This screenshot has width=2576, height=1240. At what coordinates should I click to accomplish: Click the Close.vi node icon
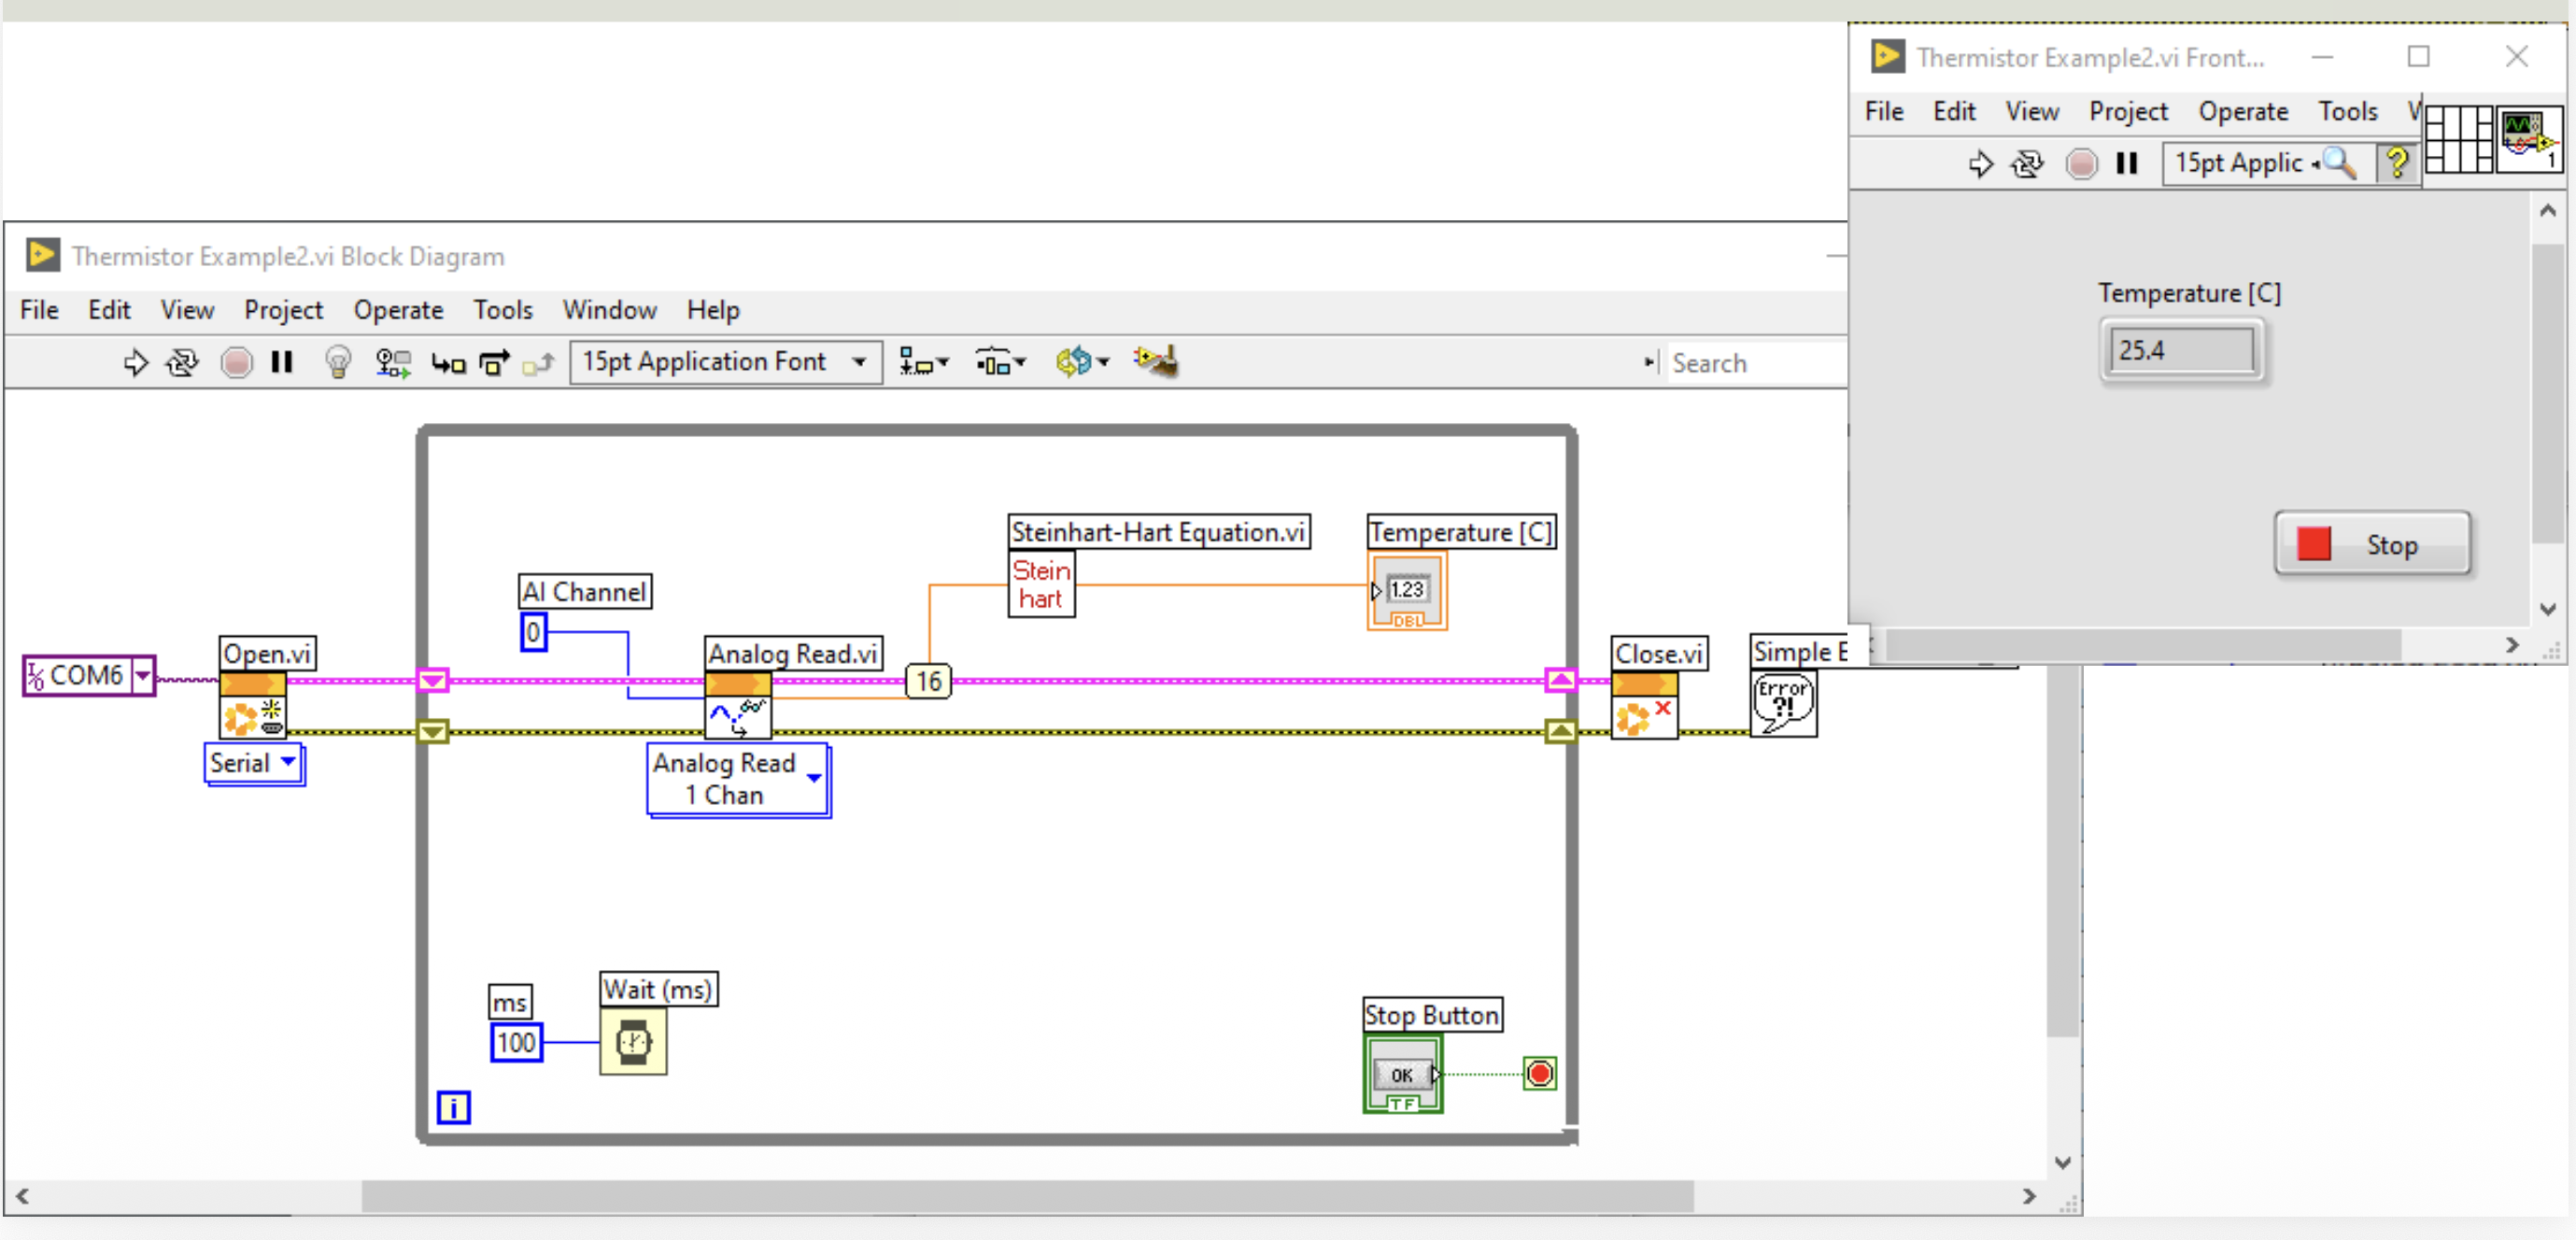point(1644,705)
